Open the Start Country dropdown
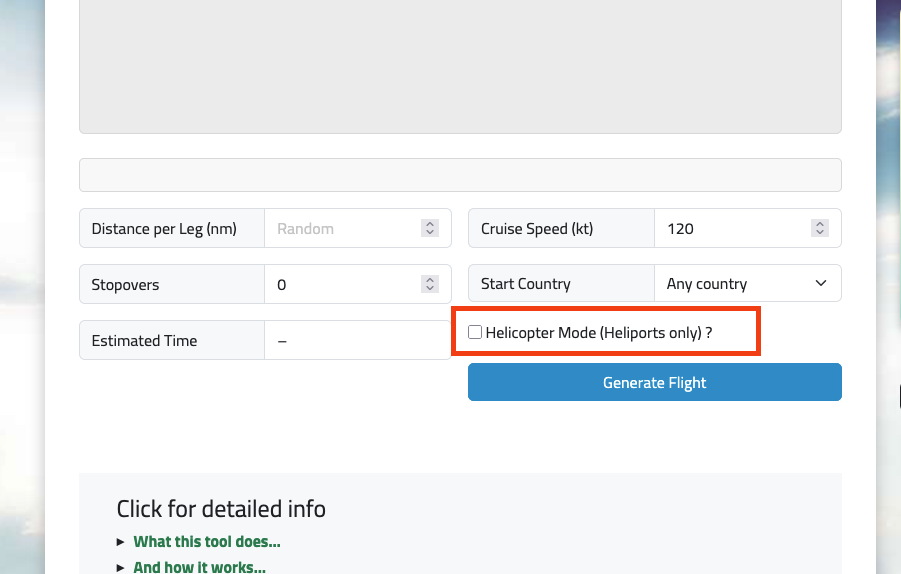 coord(747,284)
